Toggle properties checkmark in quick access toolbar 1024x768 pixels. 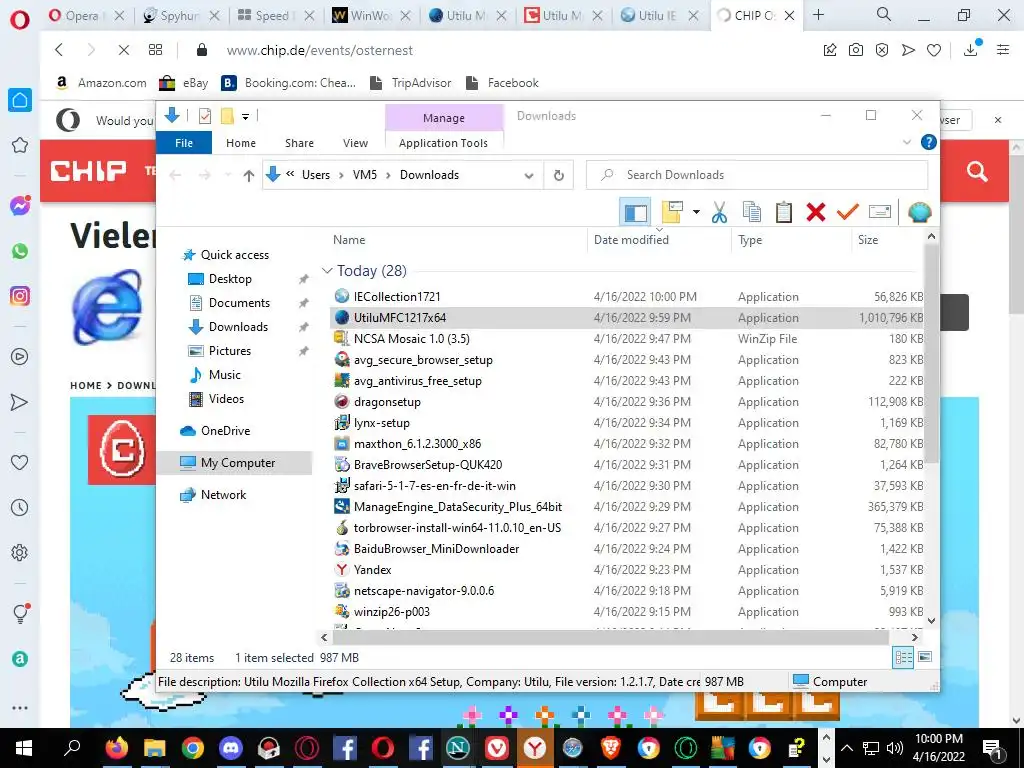click(x=205, y=116)
